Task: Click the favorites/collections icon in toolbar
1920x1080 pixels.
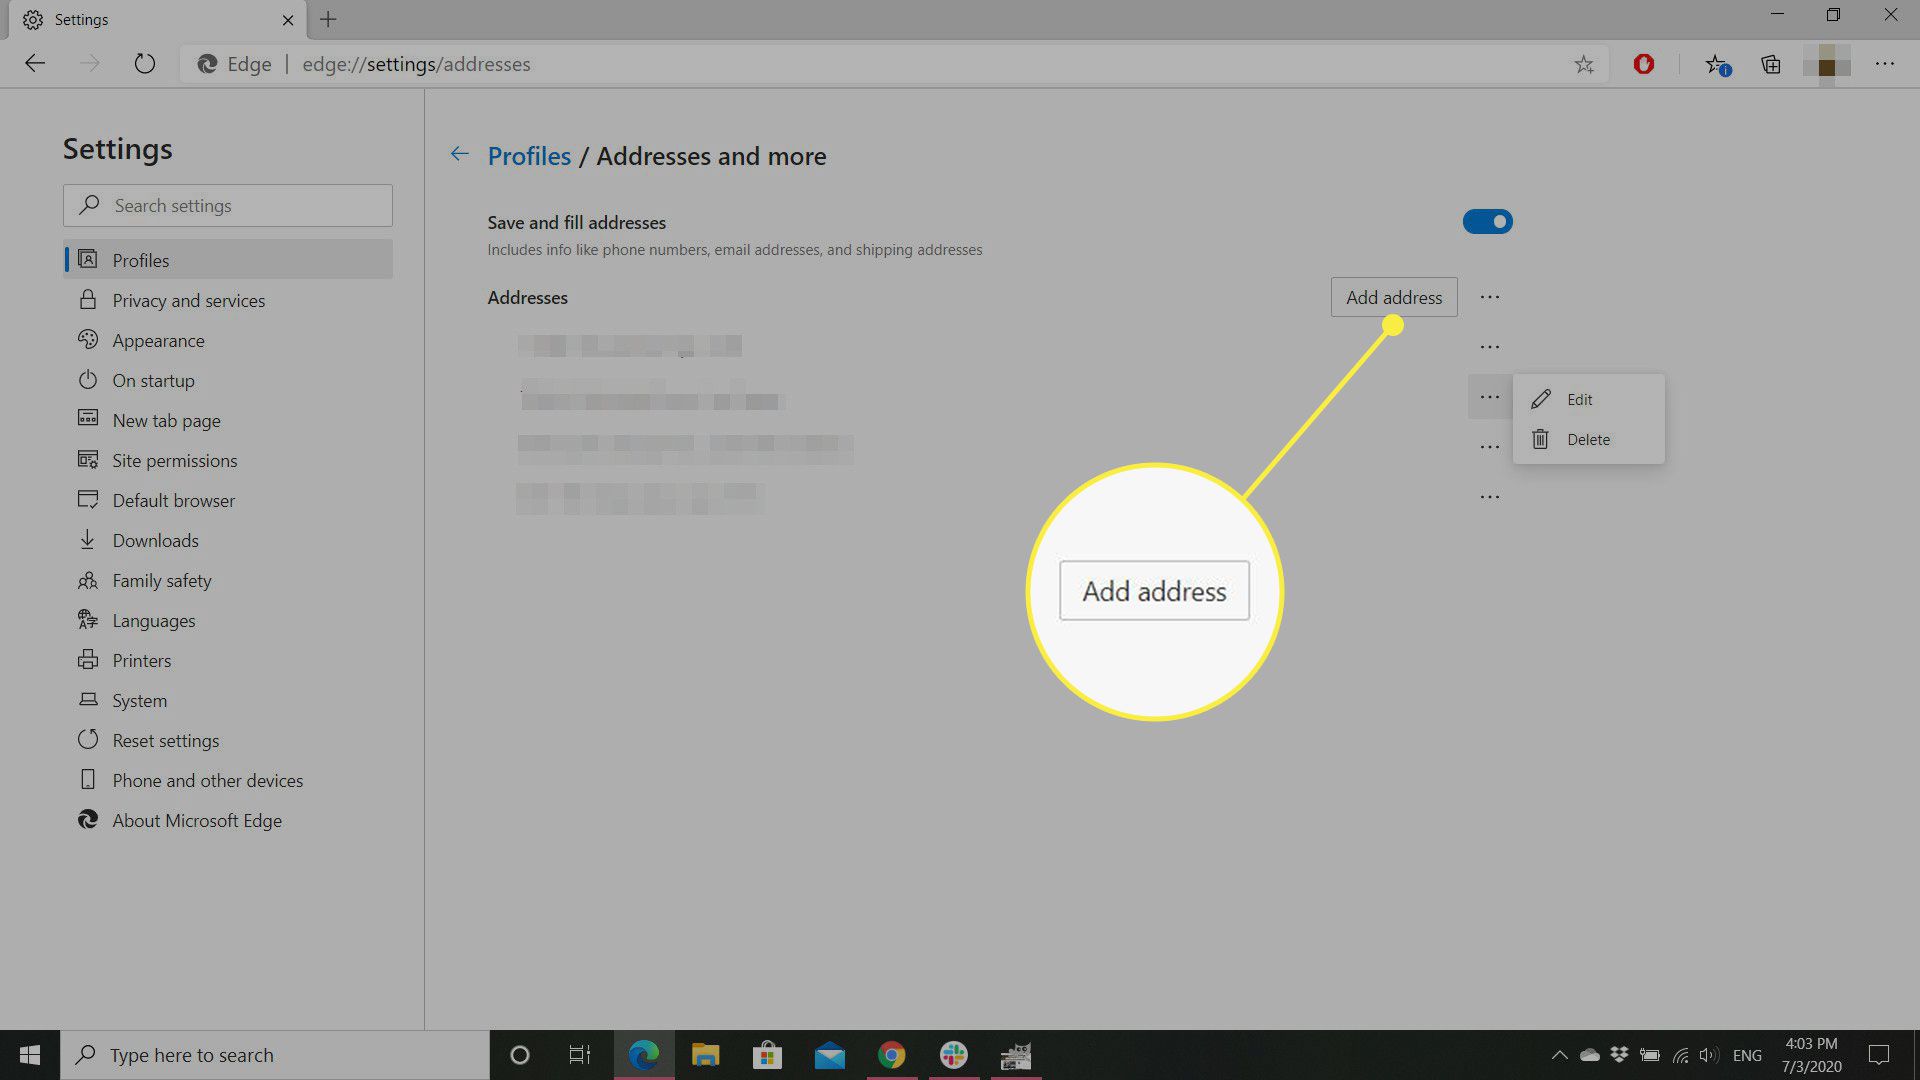Action: [x=1772, y=63]
